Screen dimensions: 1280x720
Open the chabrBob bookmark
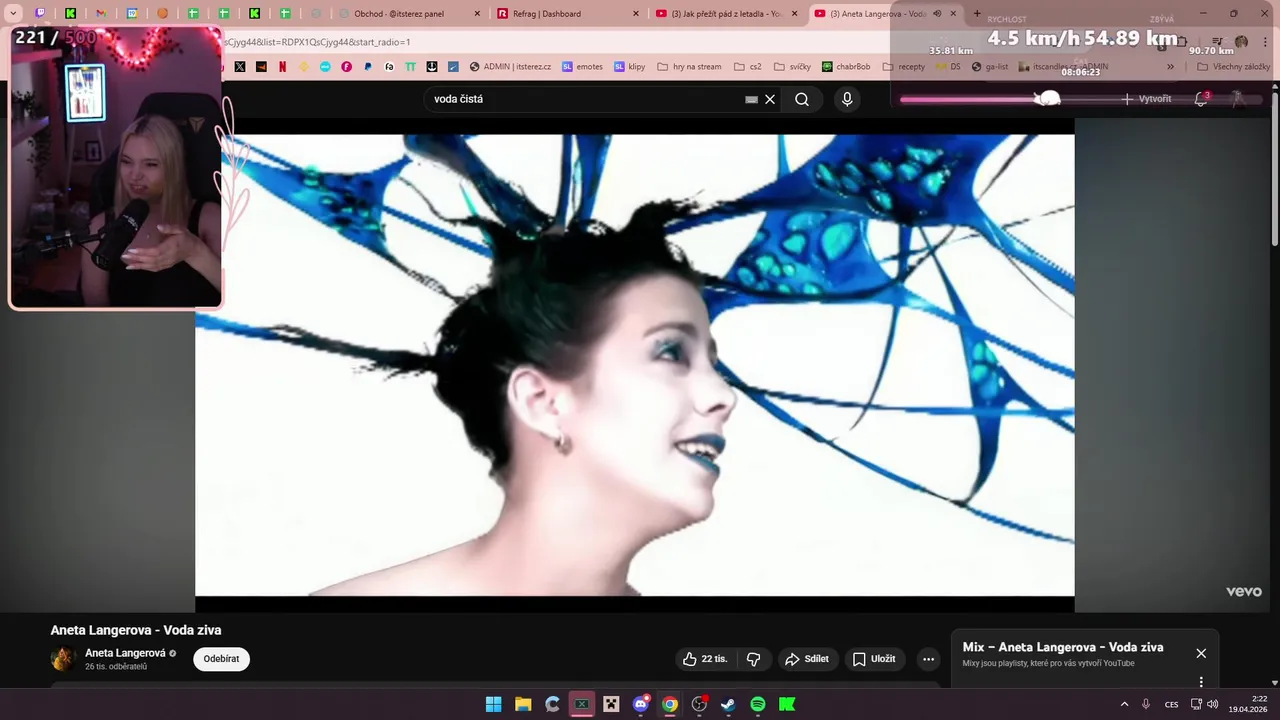846,67
